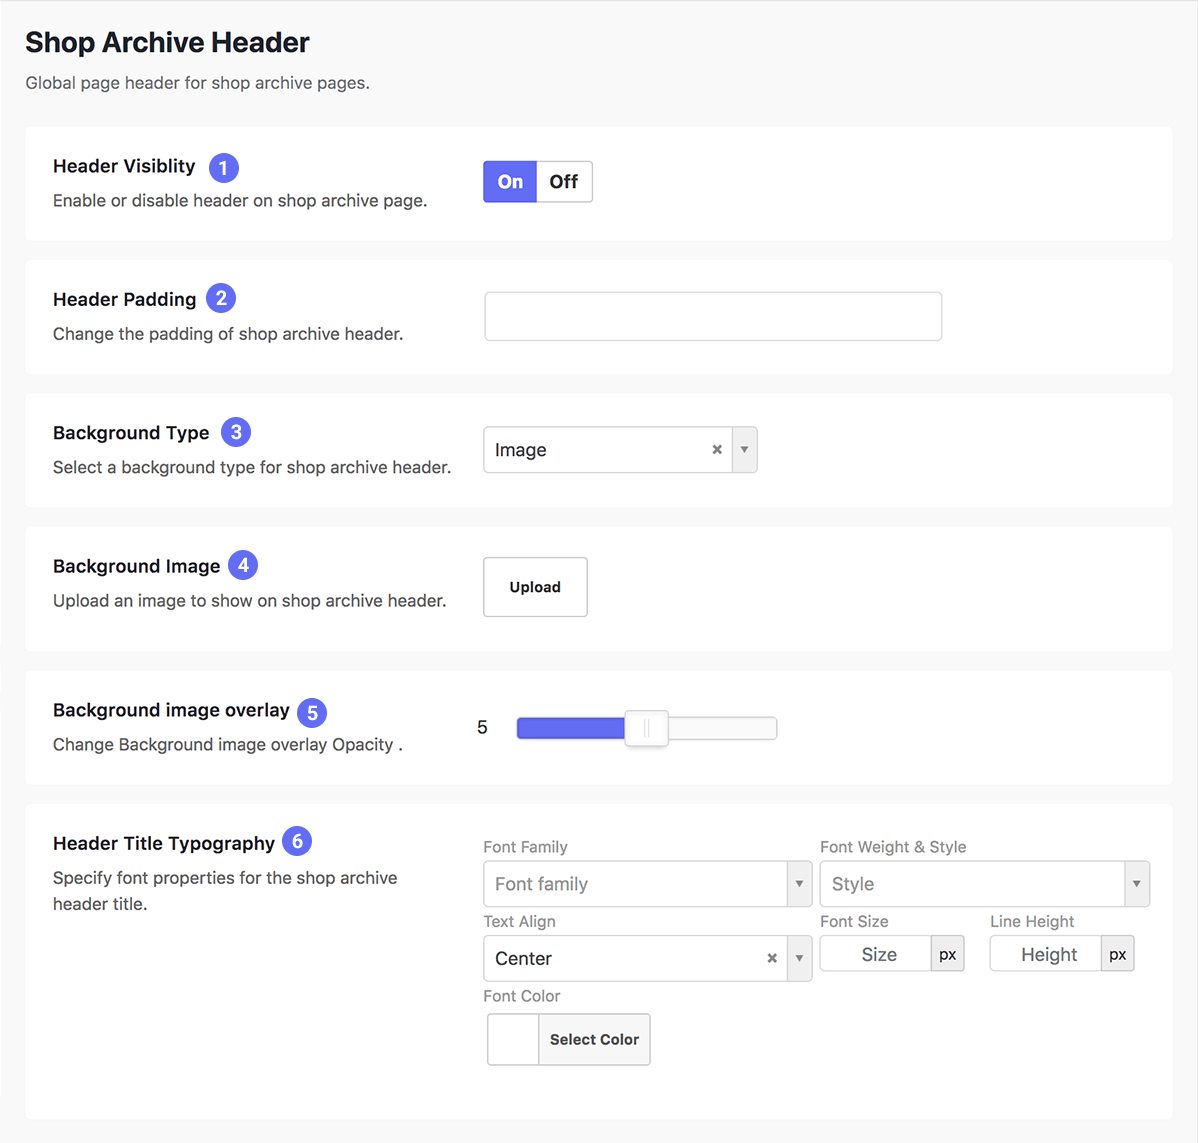Click the number 1 badge beside Header Visiblity

pyautogui.click(x=223, y=167)
